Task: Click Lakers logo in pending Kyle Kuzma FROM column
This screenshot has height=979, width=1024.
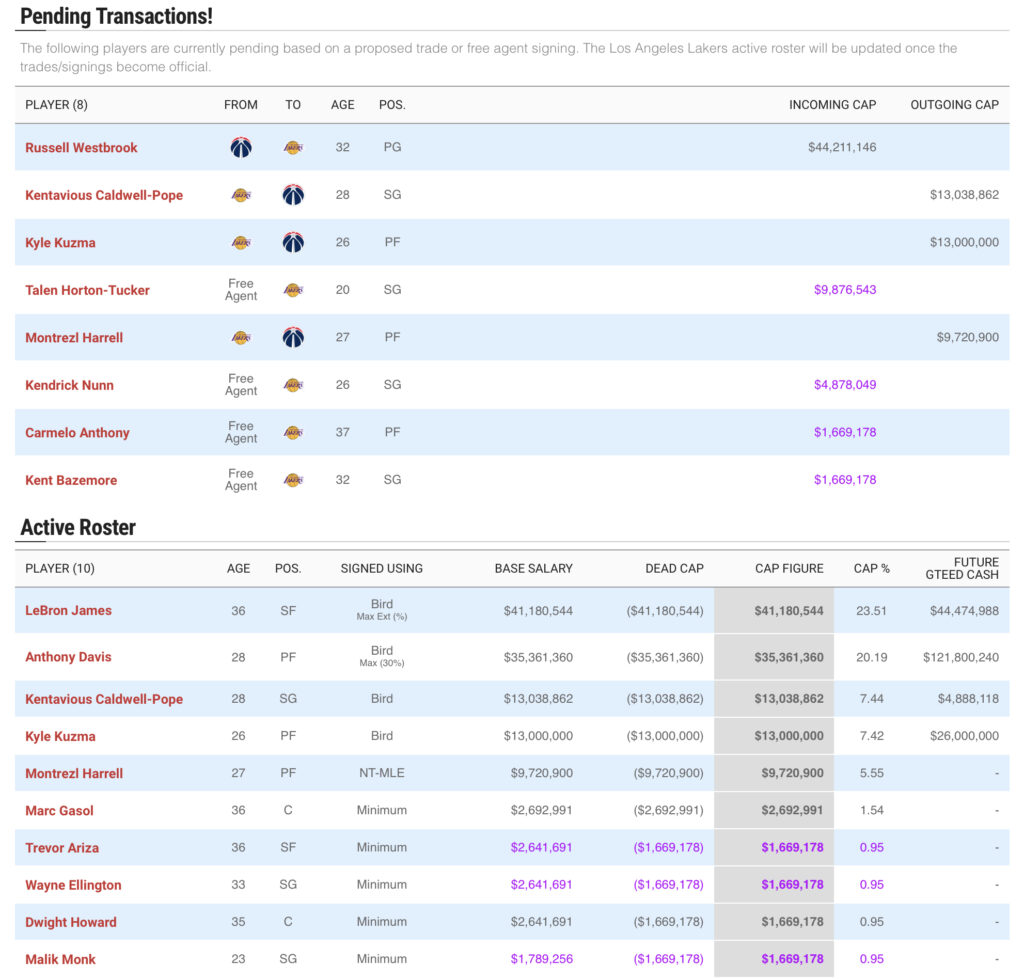Action: coord(241,242)
